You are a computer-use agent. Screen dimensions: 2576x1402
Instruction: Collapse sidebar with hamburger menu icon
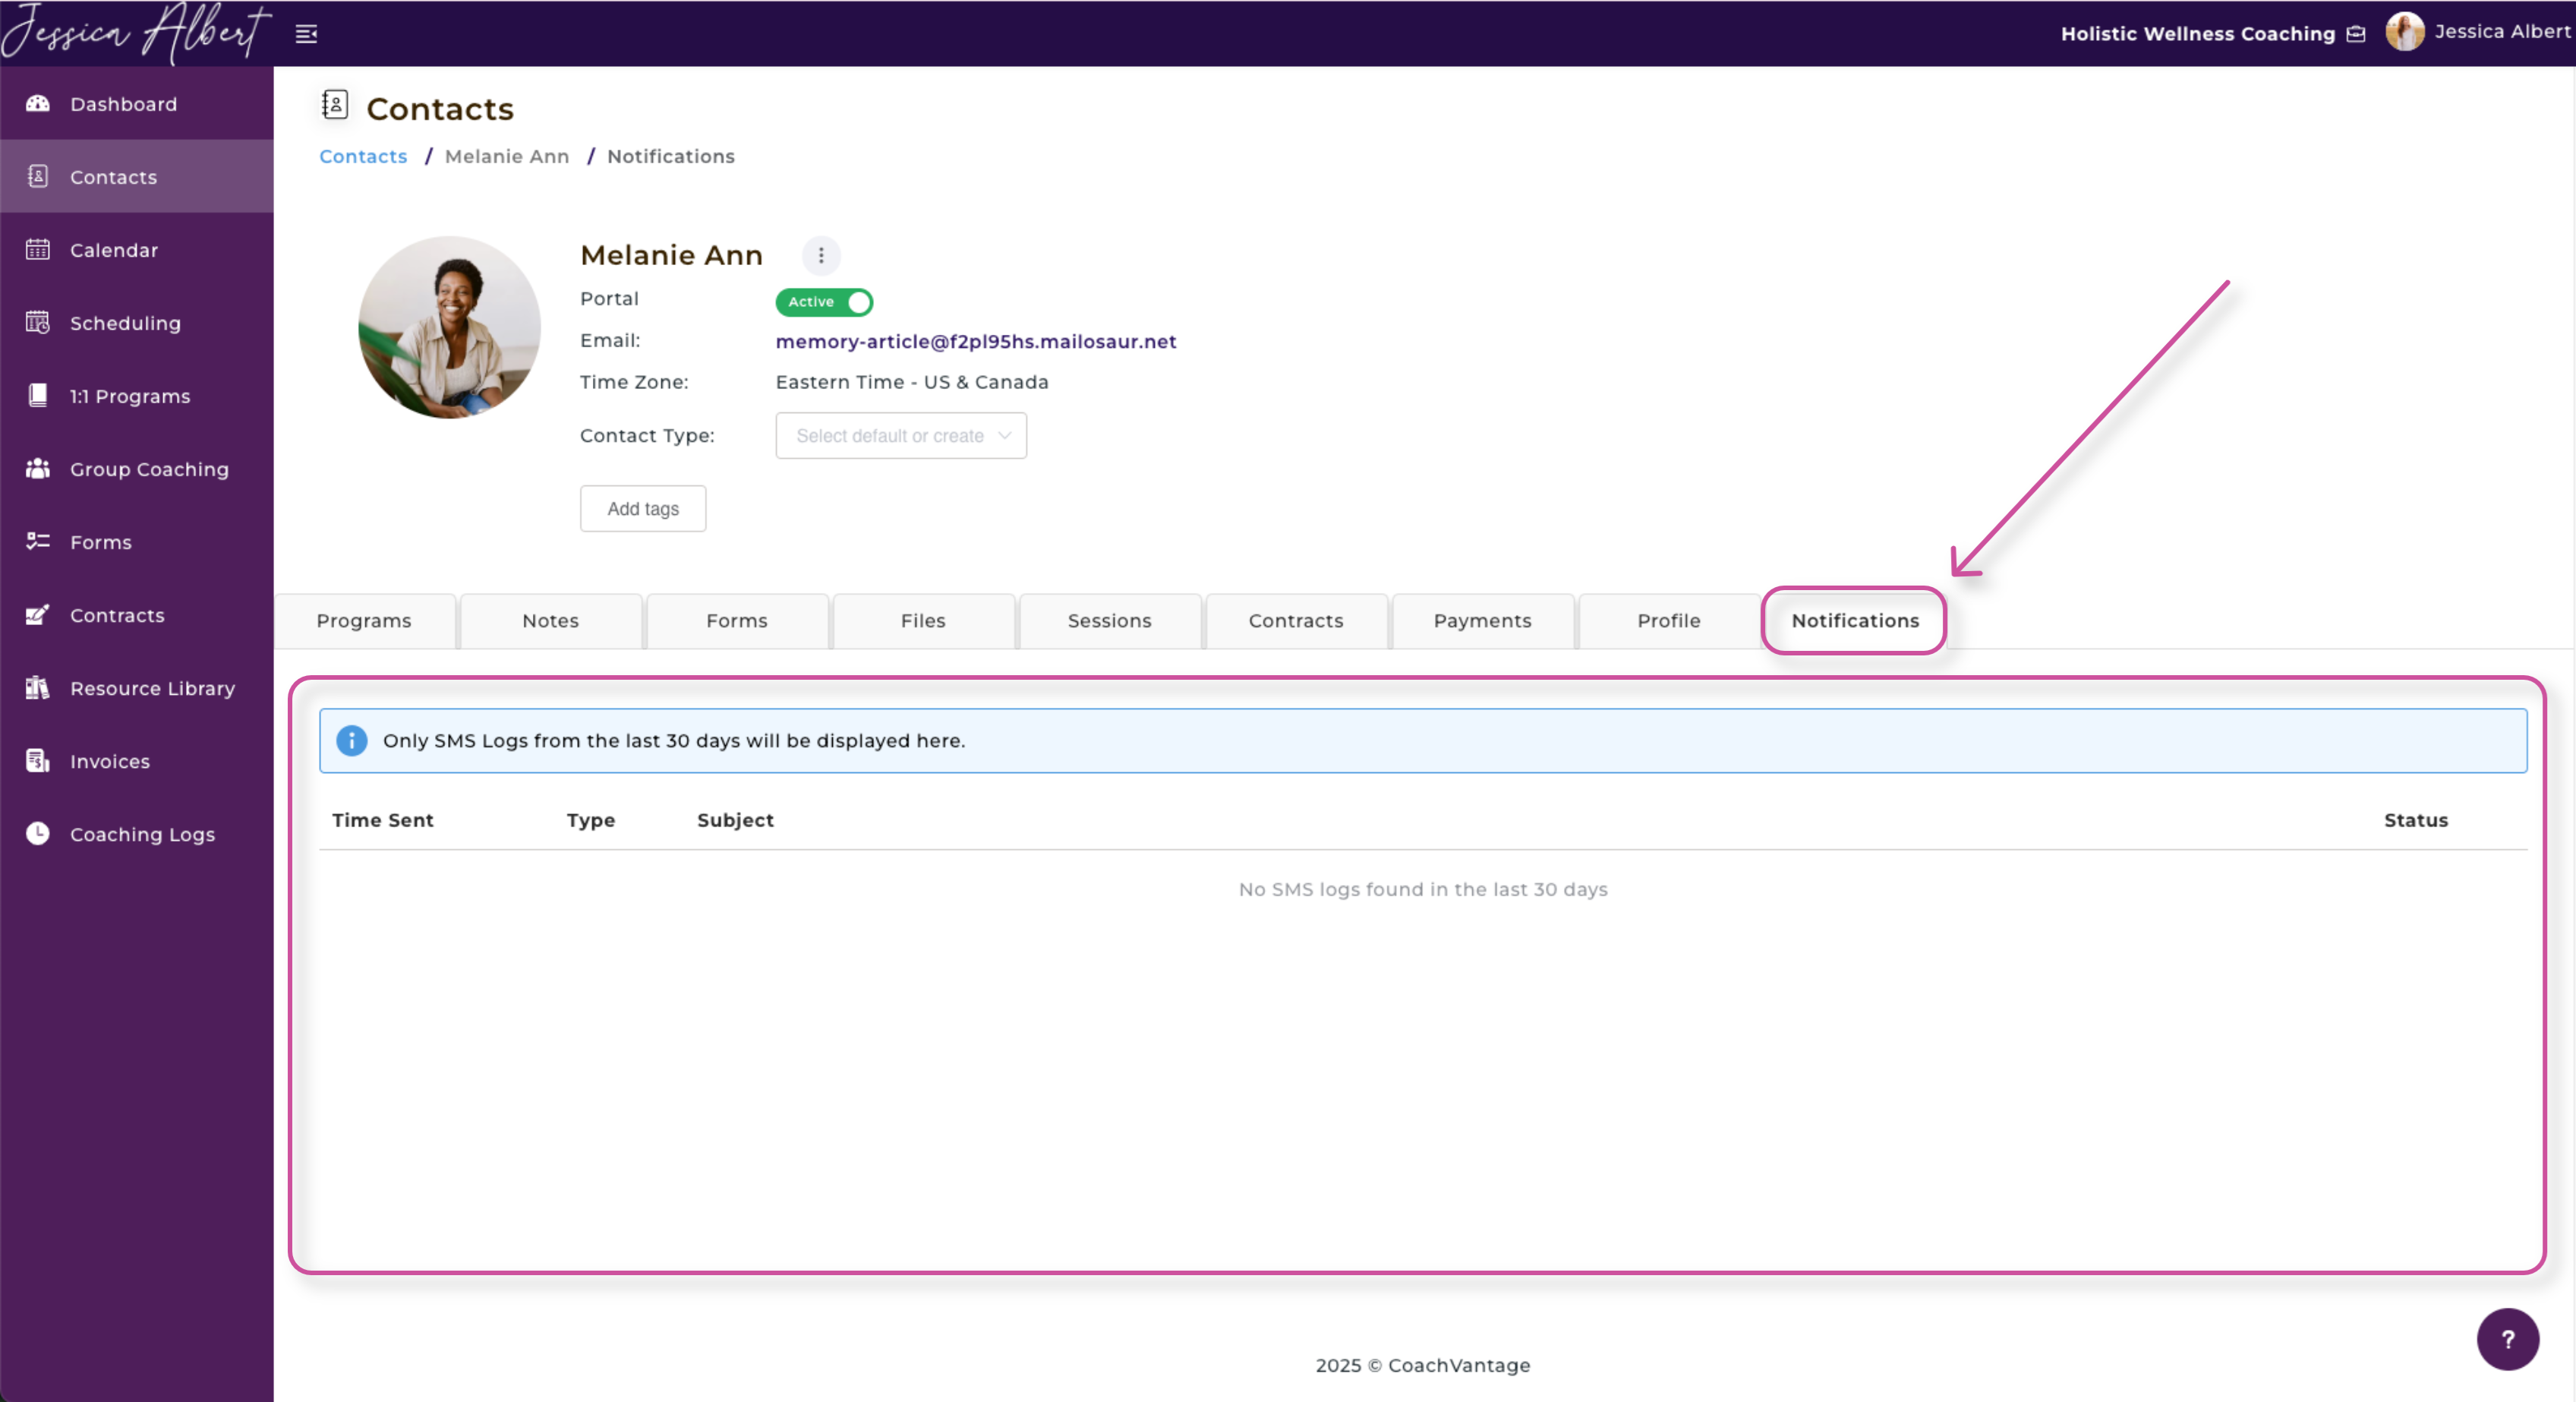(x=306, y=34)
